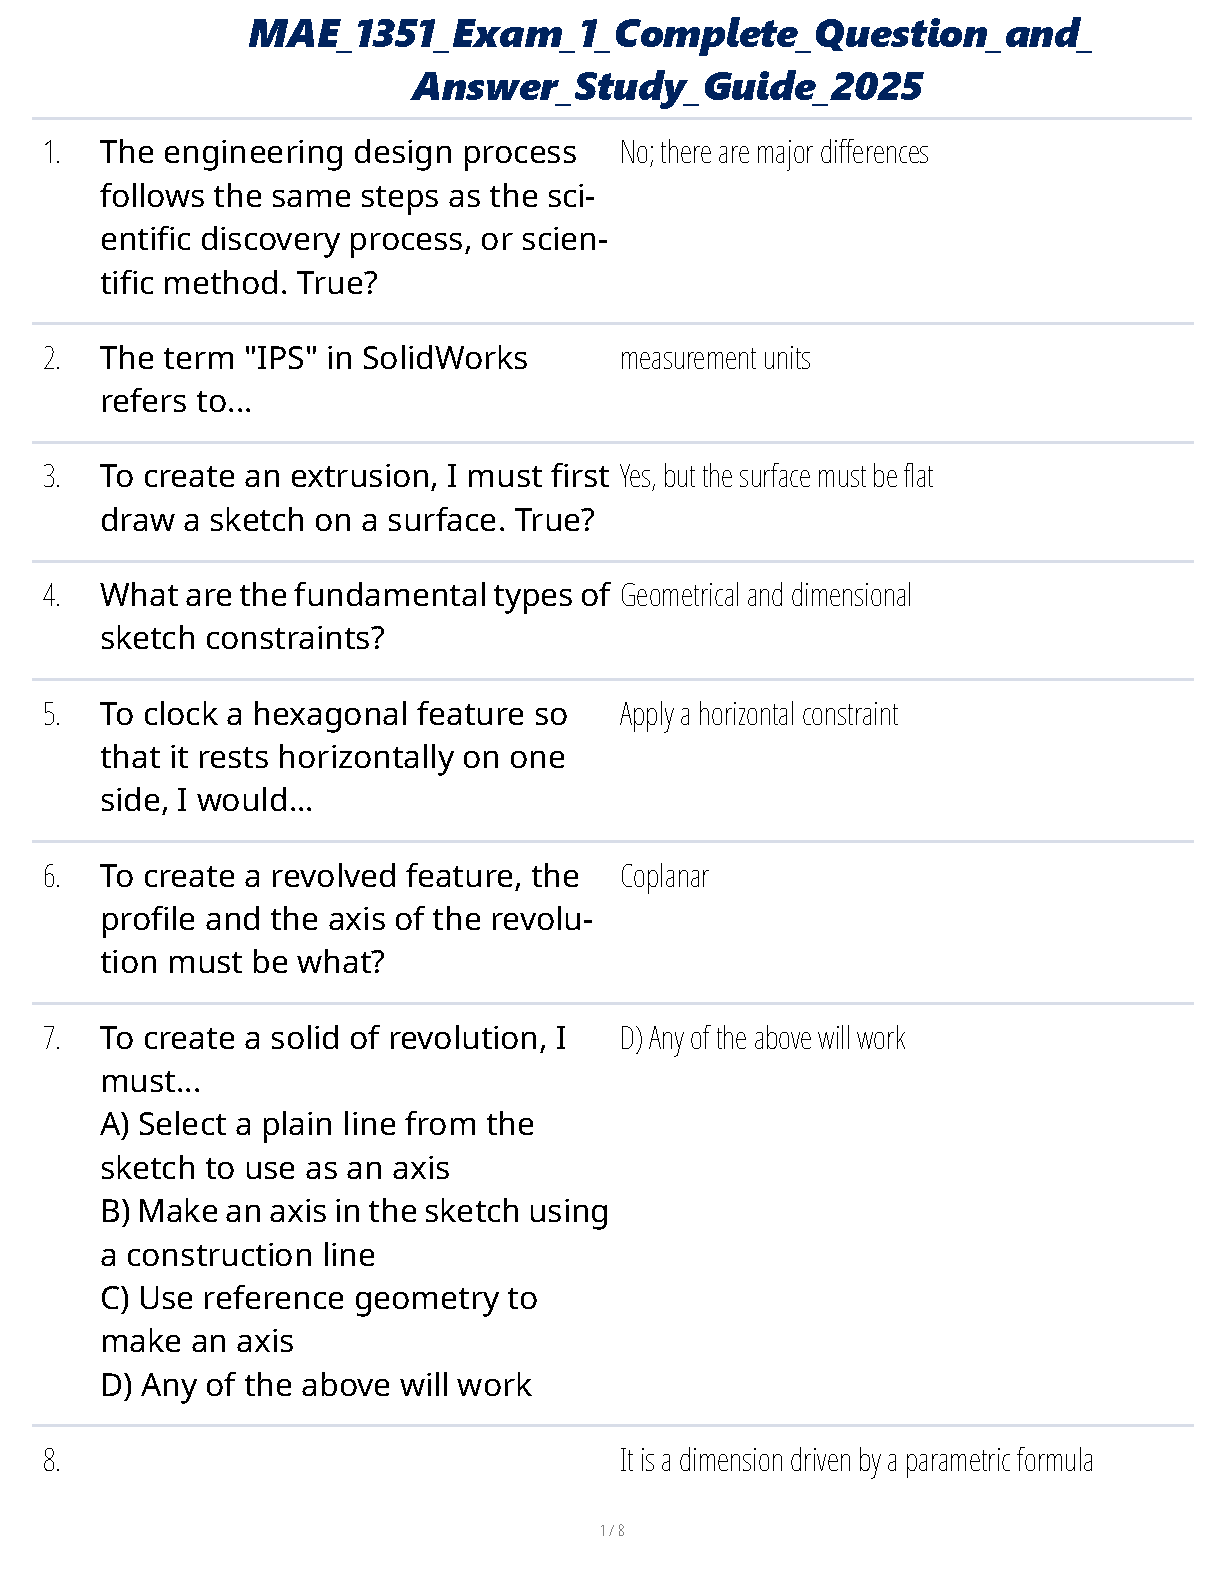Select the 'Apply a horizontal constraint' answer
This screenshot has width=1224, height=1584.
coord(758,715)
